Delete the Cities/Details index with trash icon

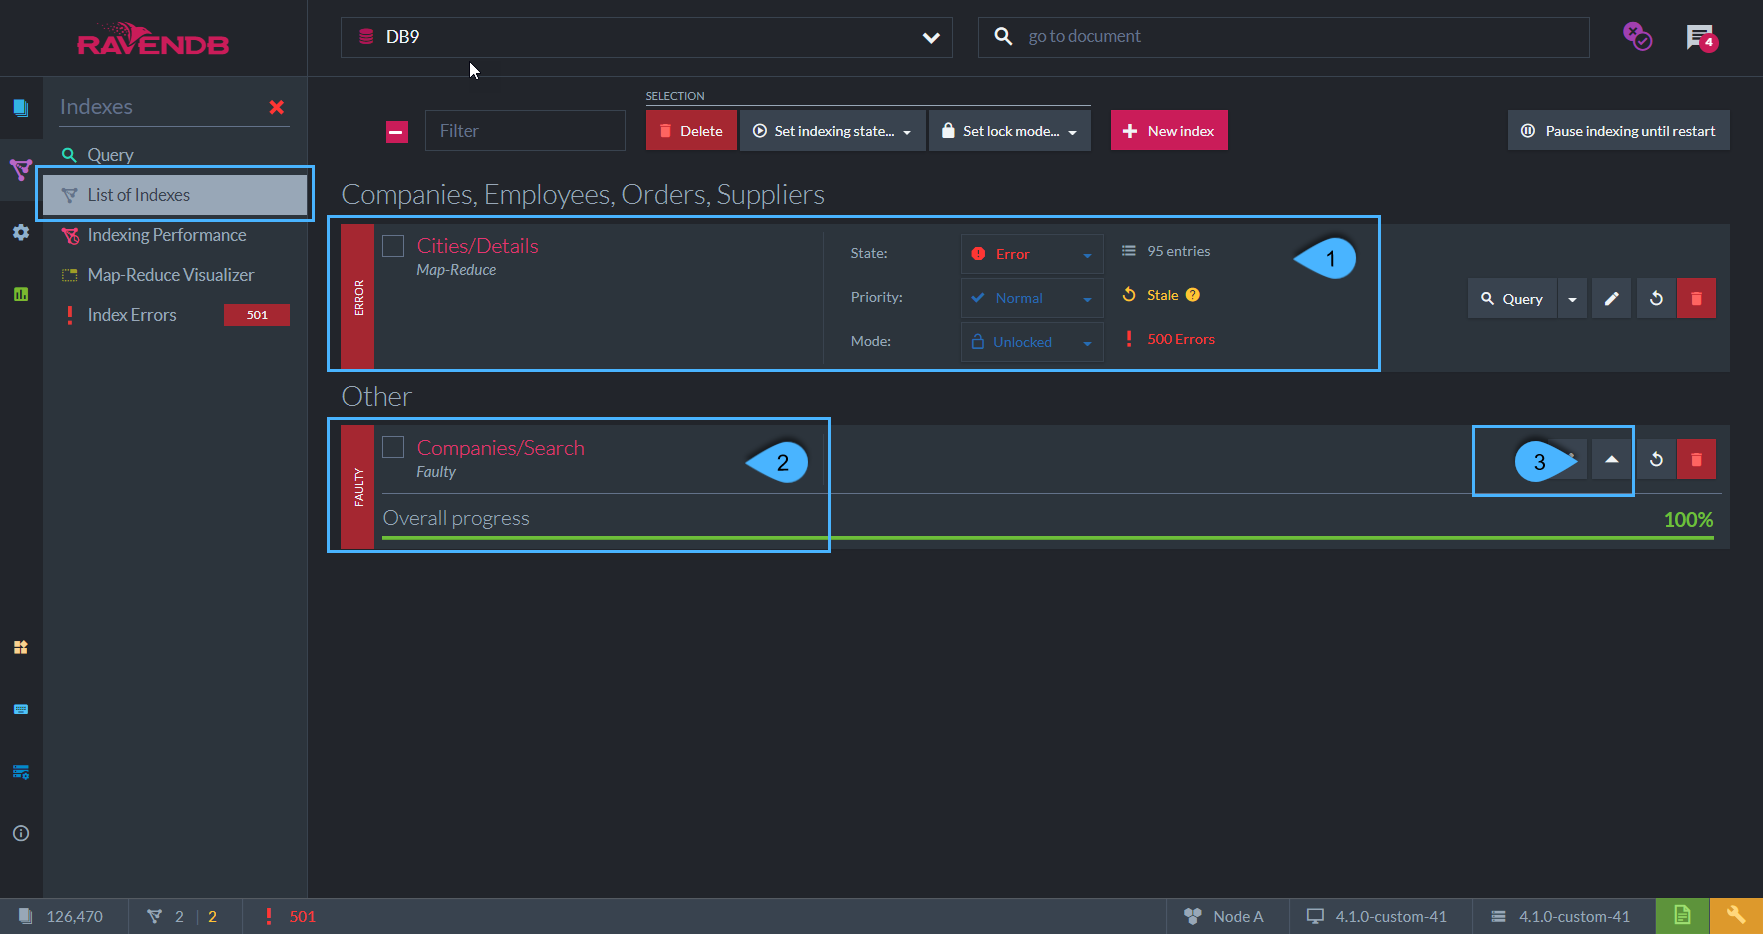point(1696,298)
